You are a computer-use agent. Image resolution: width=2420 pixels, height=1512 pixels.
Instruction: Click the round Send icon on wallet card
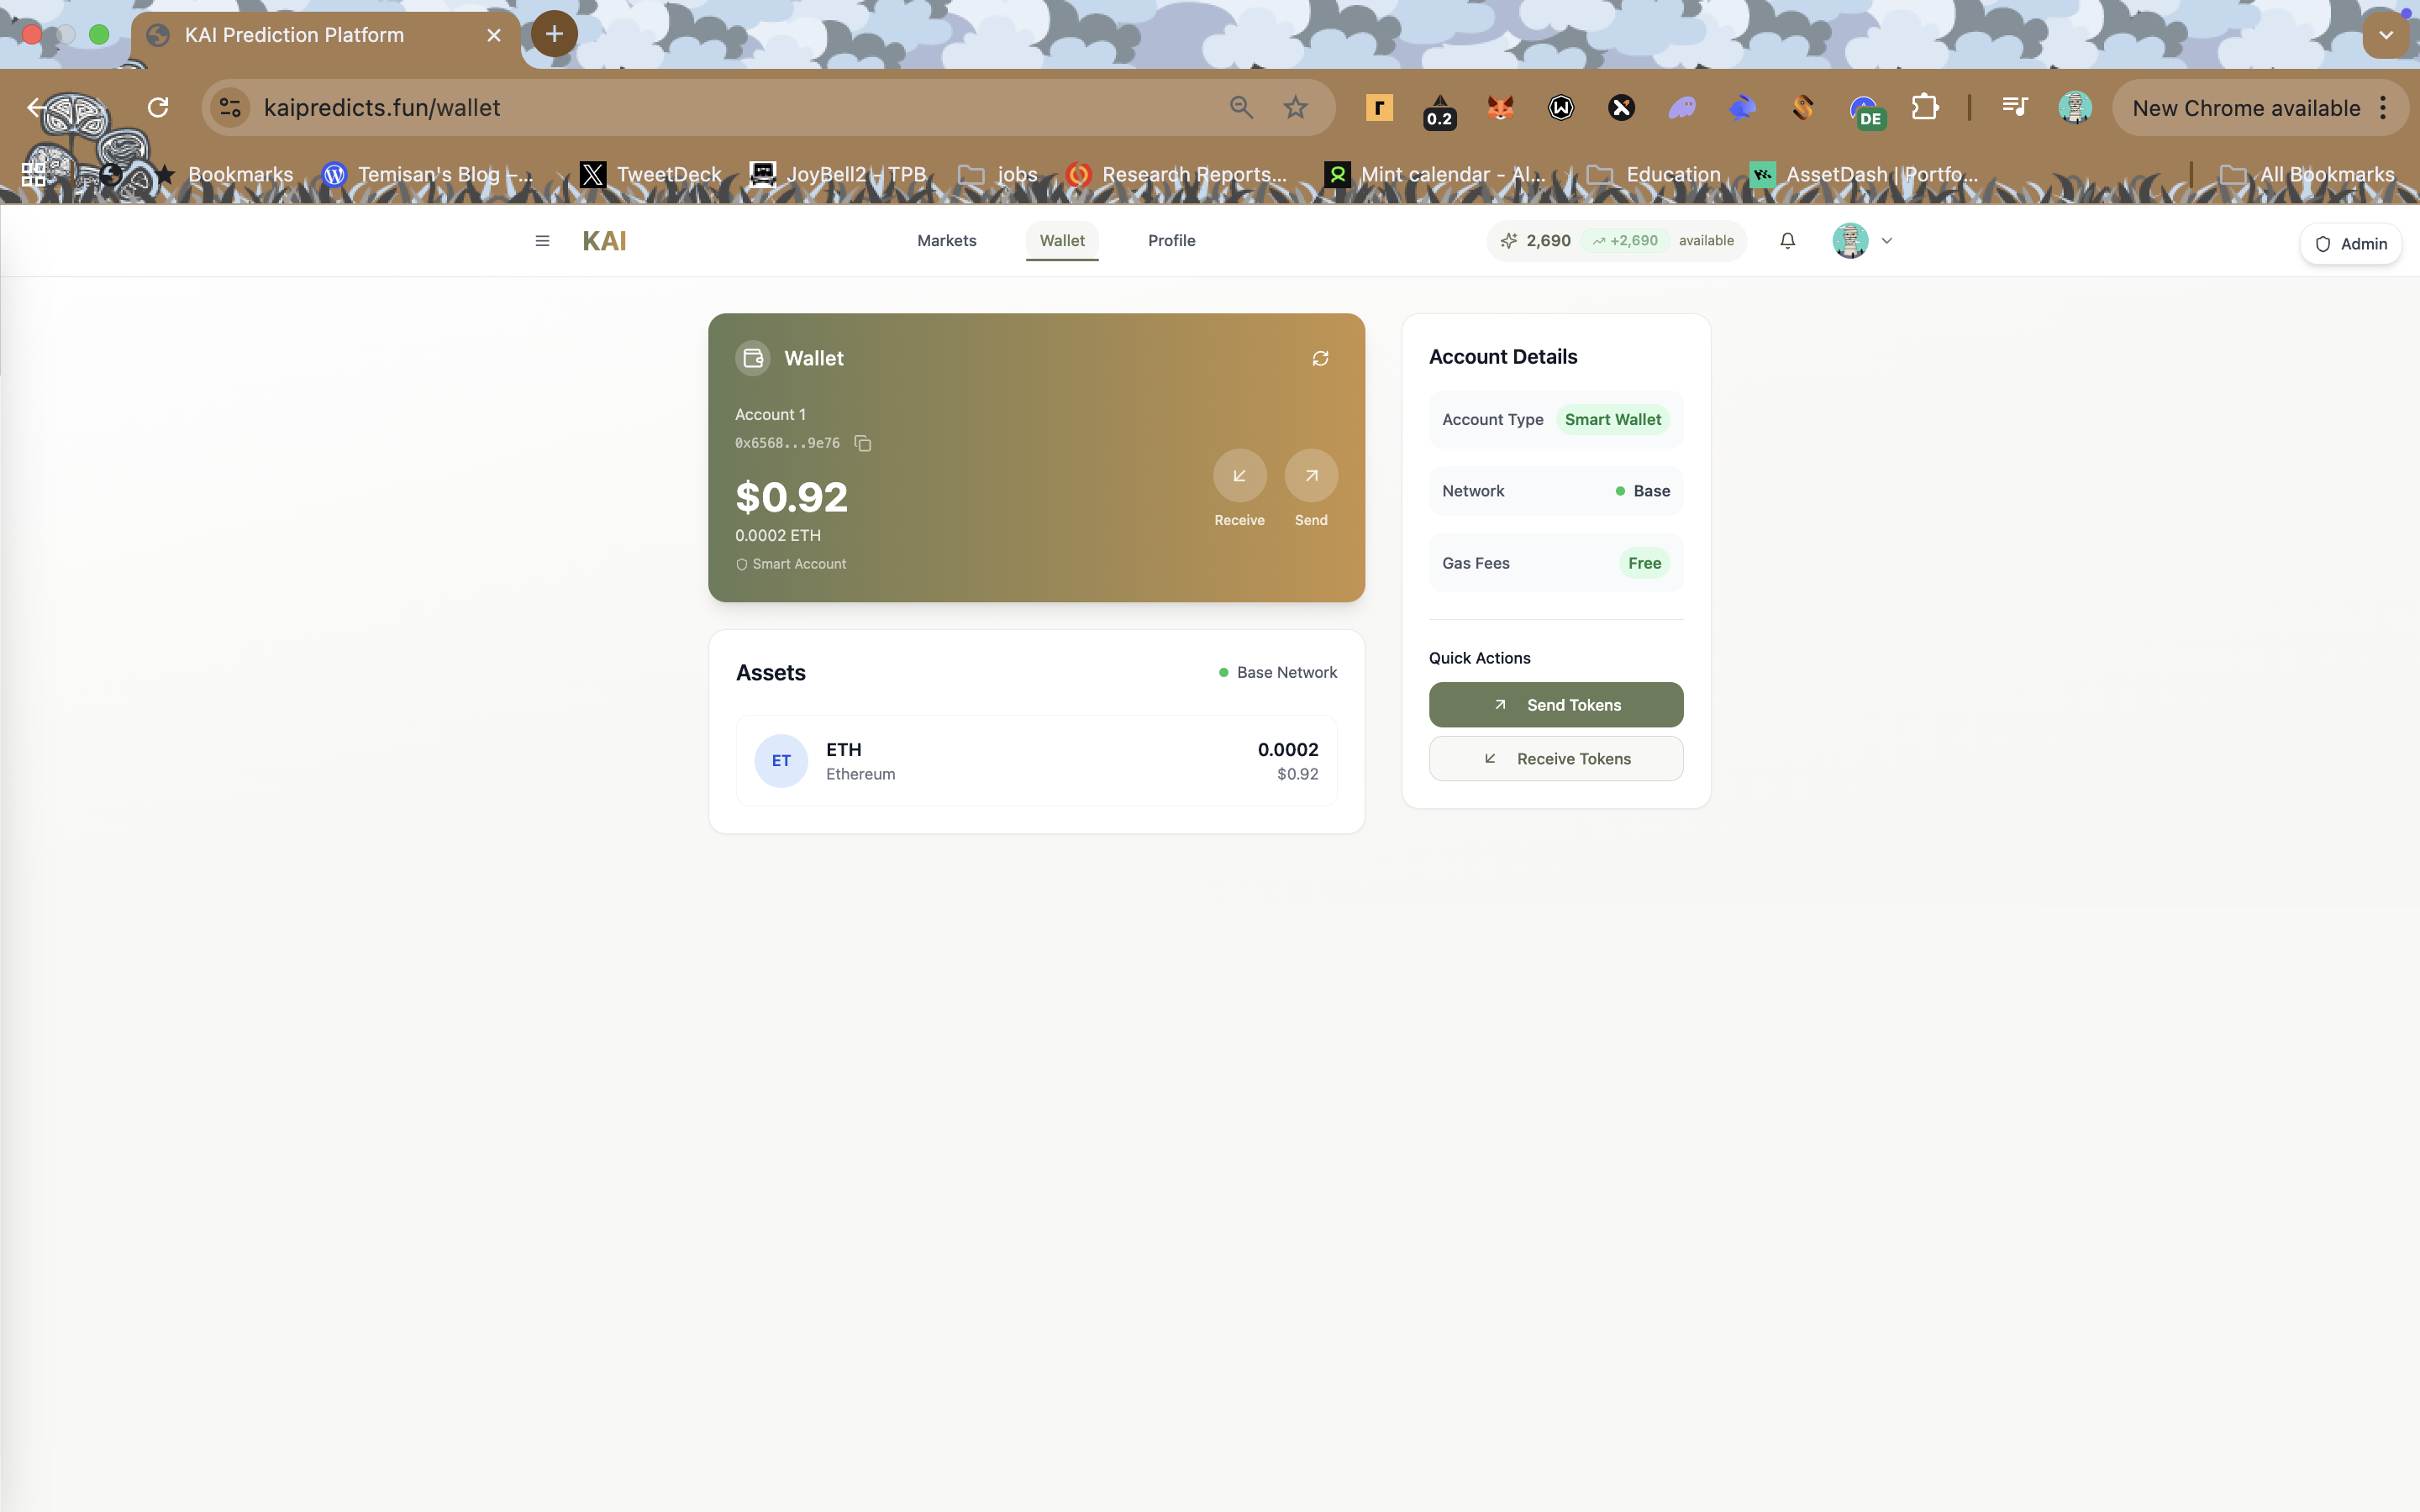1310,476
